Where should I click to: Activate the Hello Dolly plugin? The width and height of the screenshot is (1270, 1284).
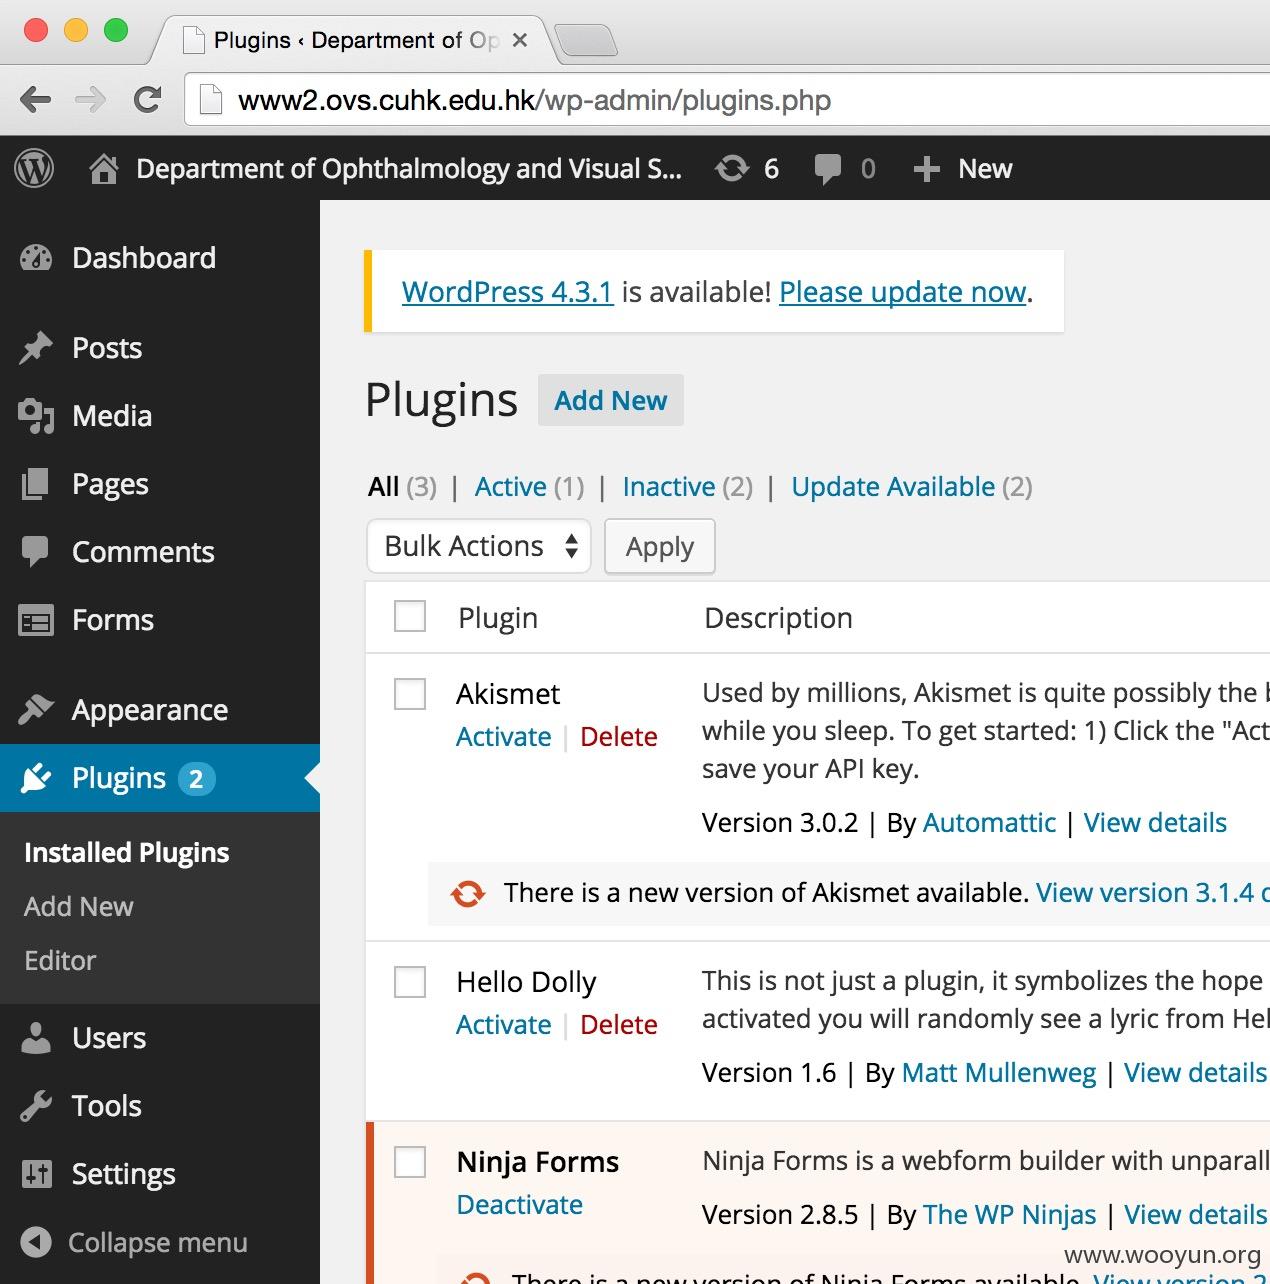point(504,1025)
